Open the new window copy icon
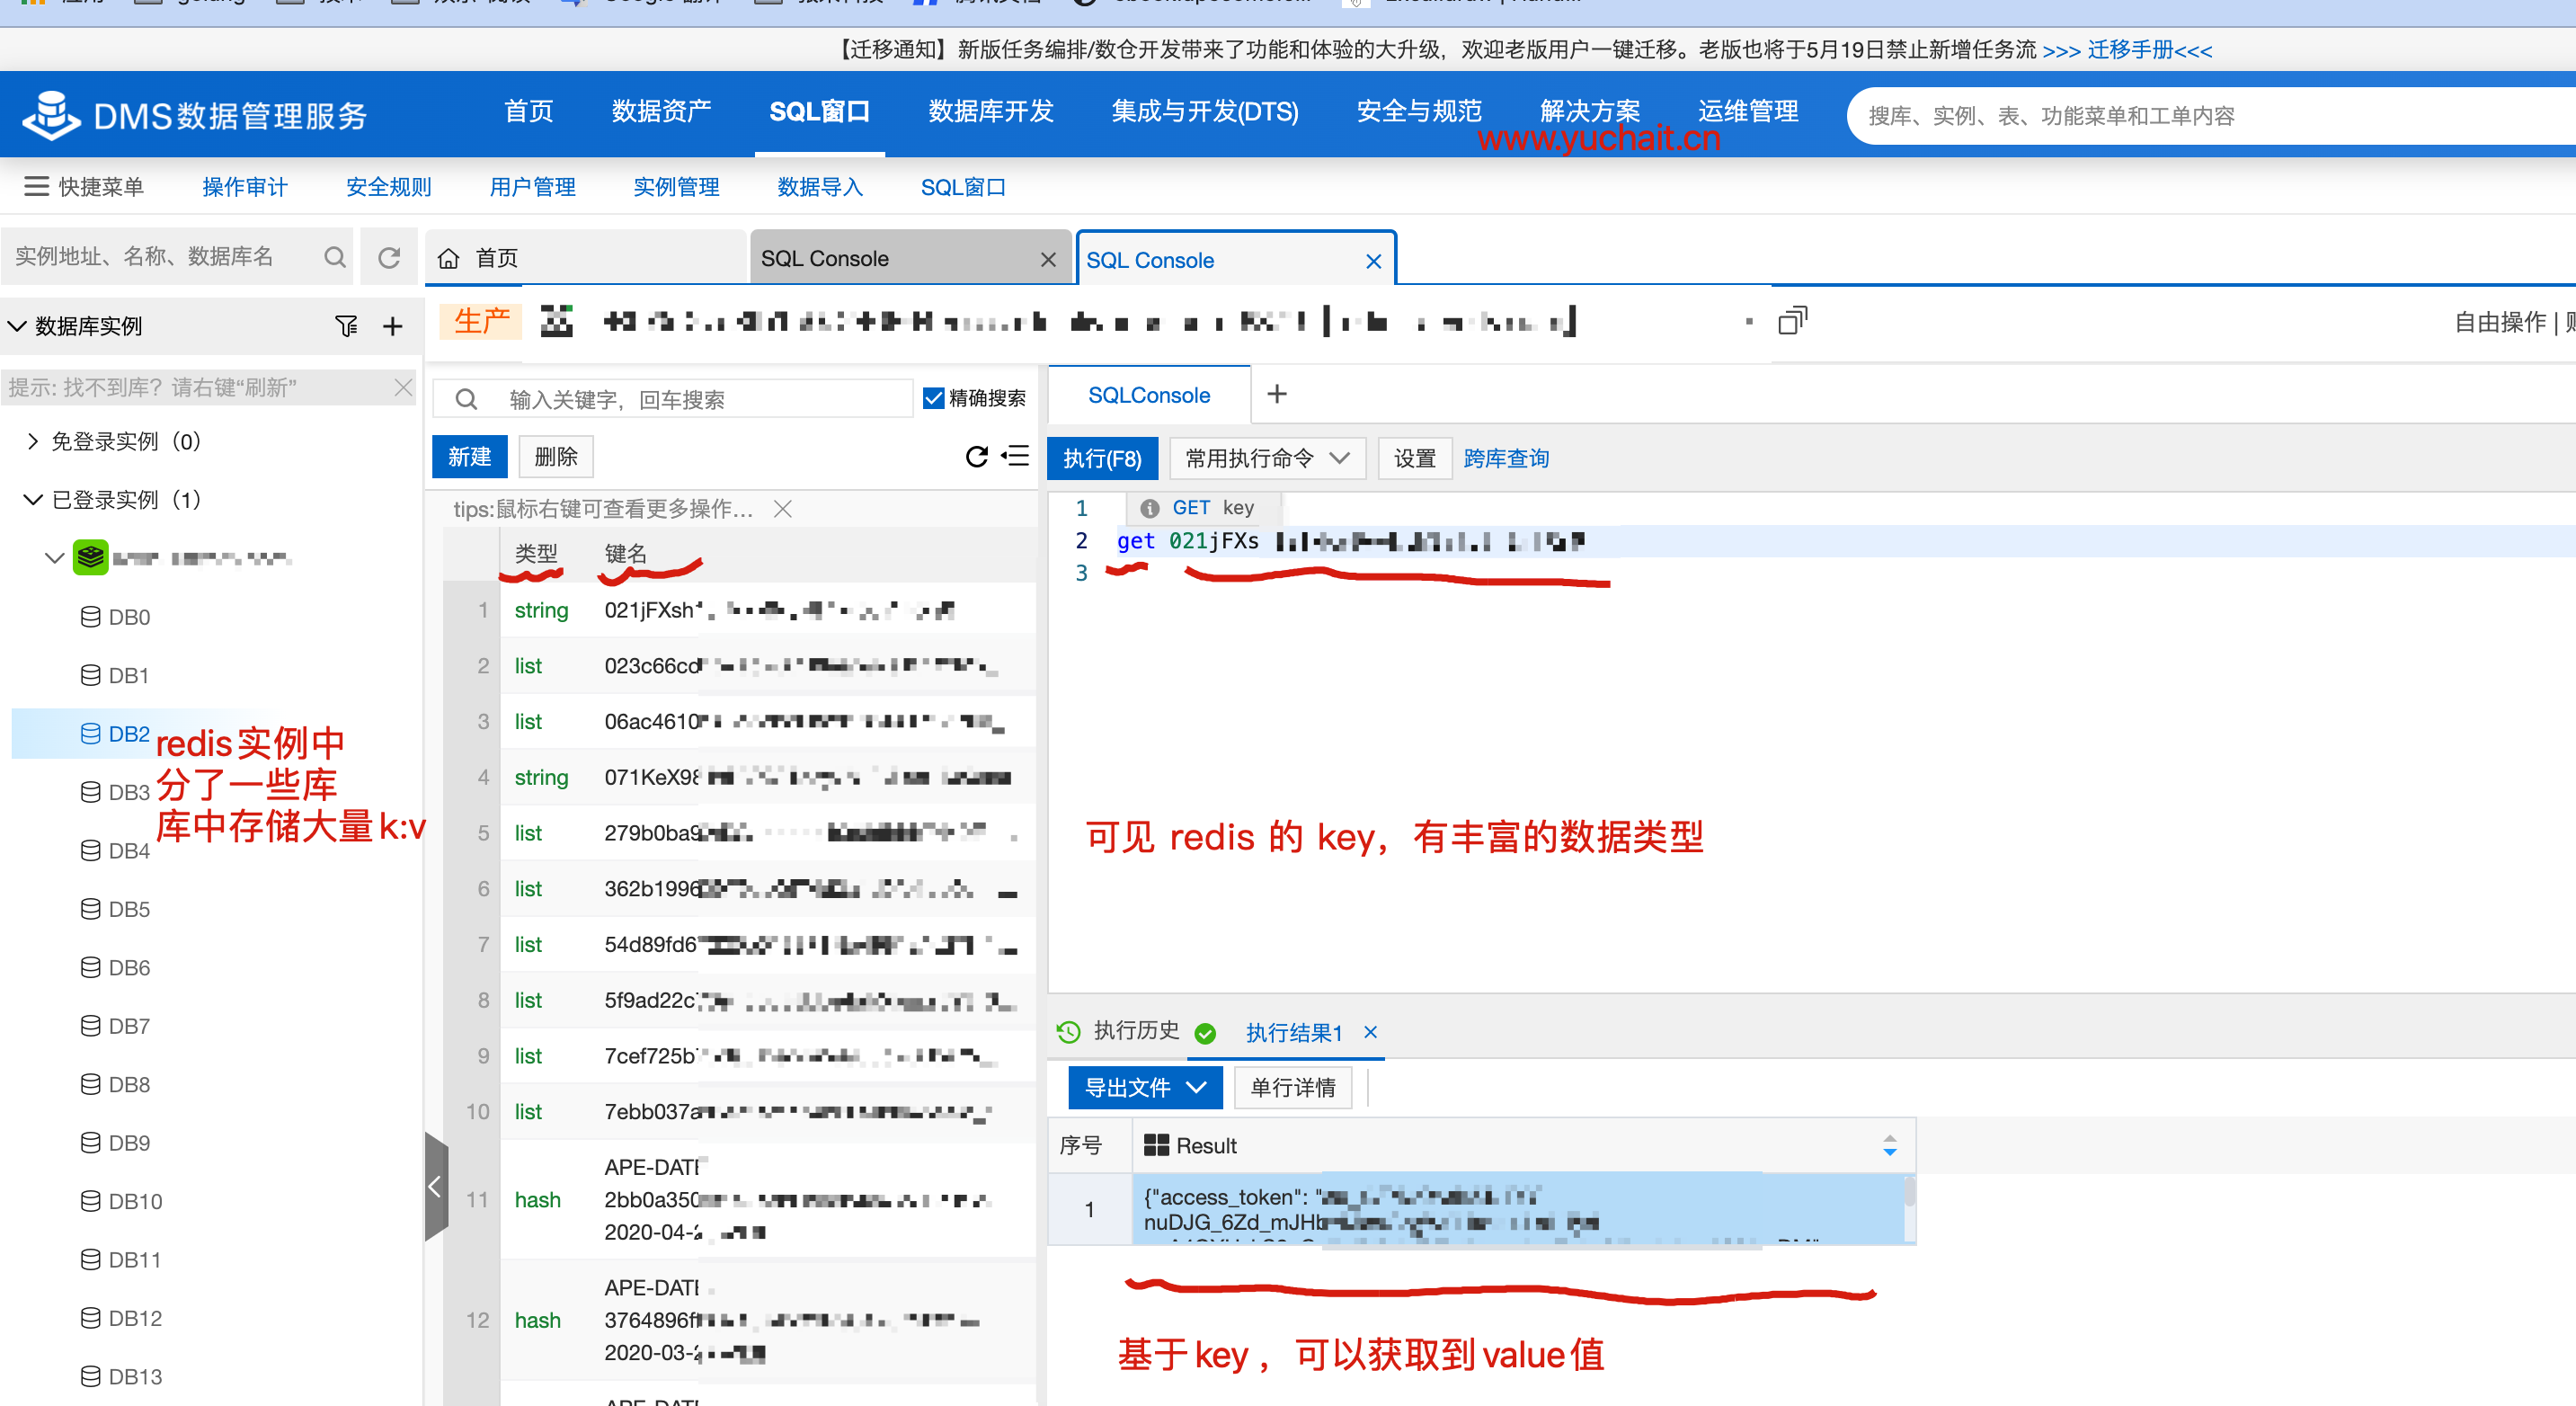The width and height of the screenshot is (2576, 1406). [x=1791, y=321]
